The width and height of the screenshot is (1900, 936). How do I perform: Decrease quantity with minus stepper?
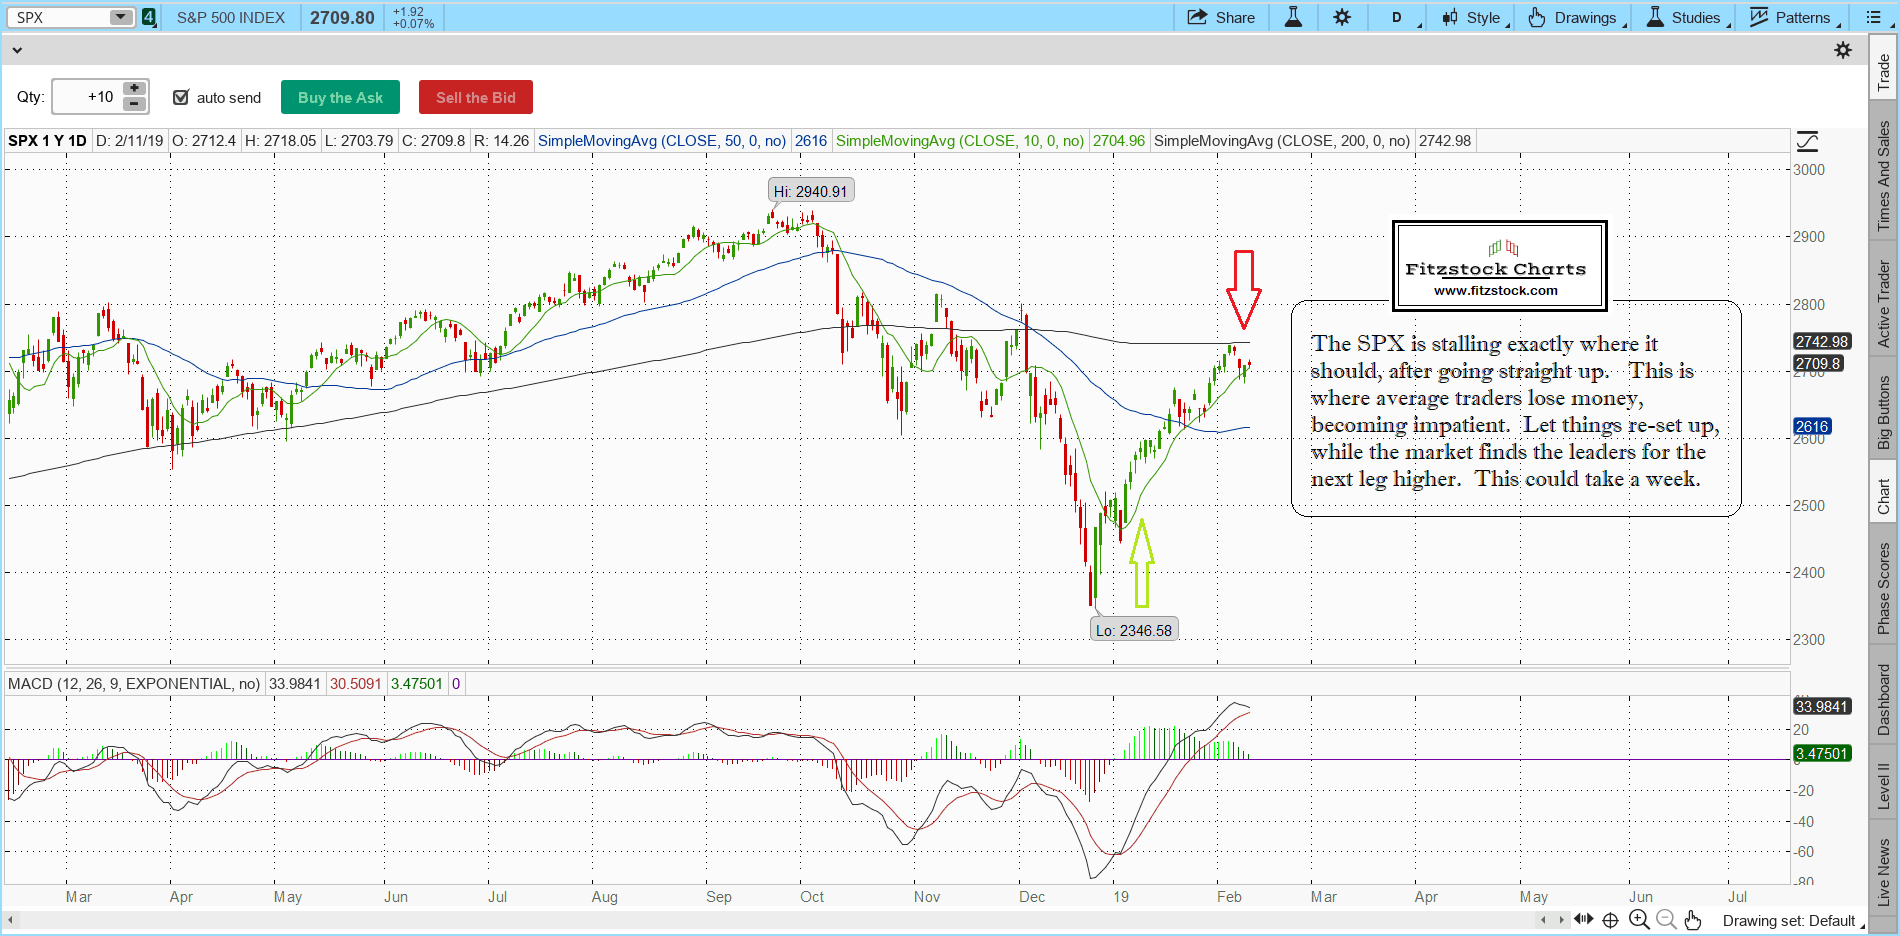[x=134, y=104]
